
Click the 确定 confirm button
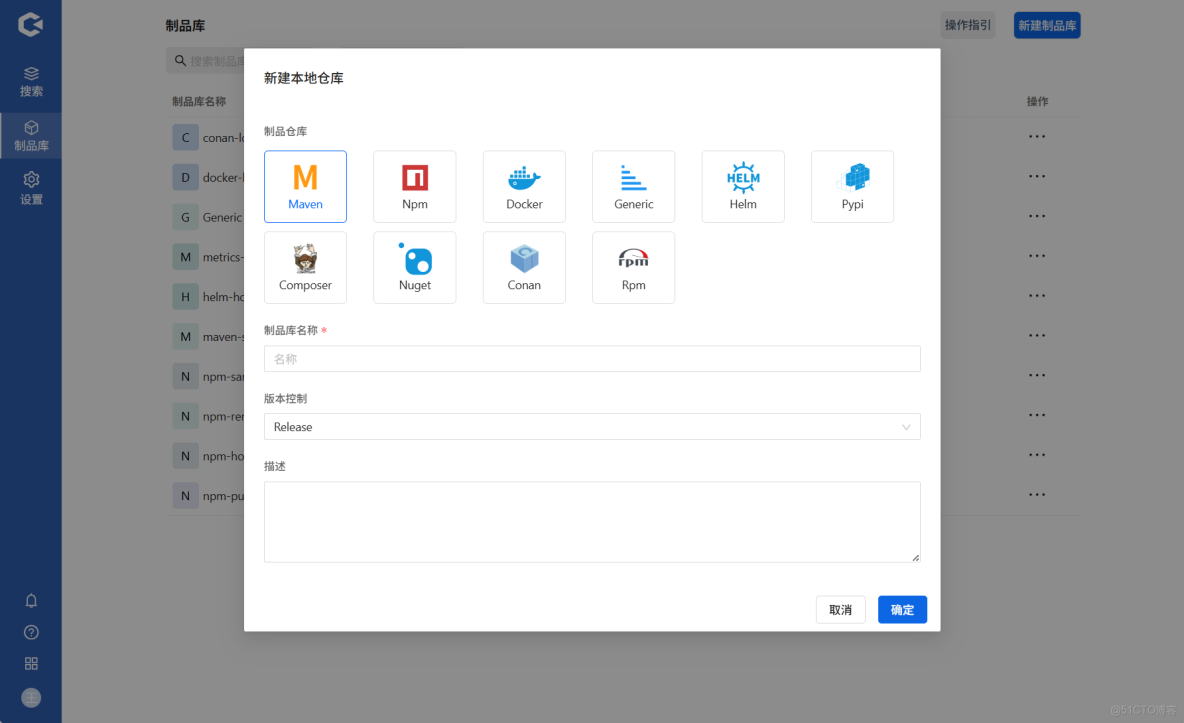(902, 609)
